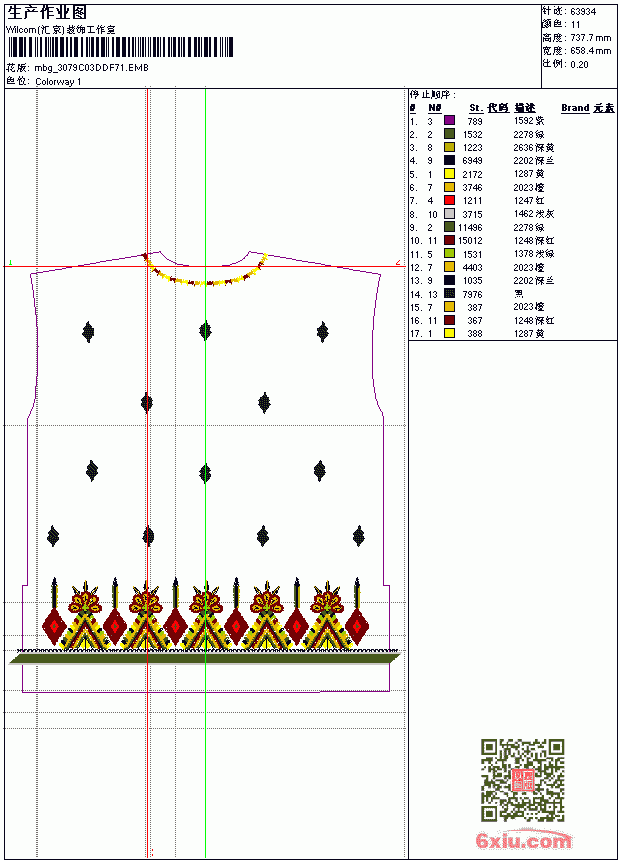Select the stitch count value 6949
The width and height of the screenshot is (620, 860).
[472, 161]
